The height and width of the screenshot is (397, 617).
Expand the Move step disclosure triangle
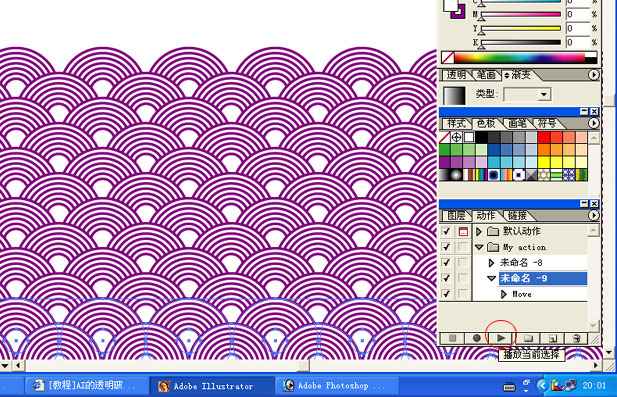point(504,294)
